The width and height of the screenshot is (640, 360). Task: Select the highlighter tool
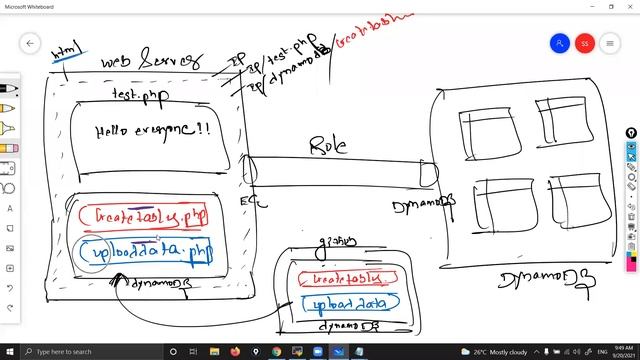pos(7,128)
